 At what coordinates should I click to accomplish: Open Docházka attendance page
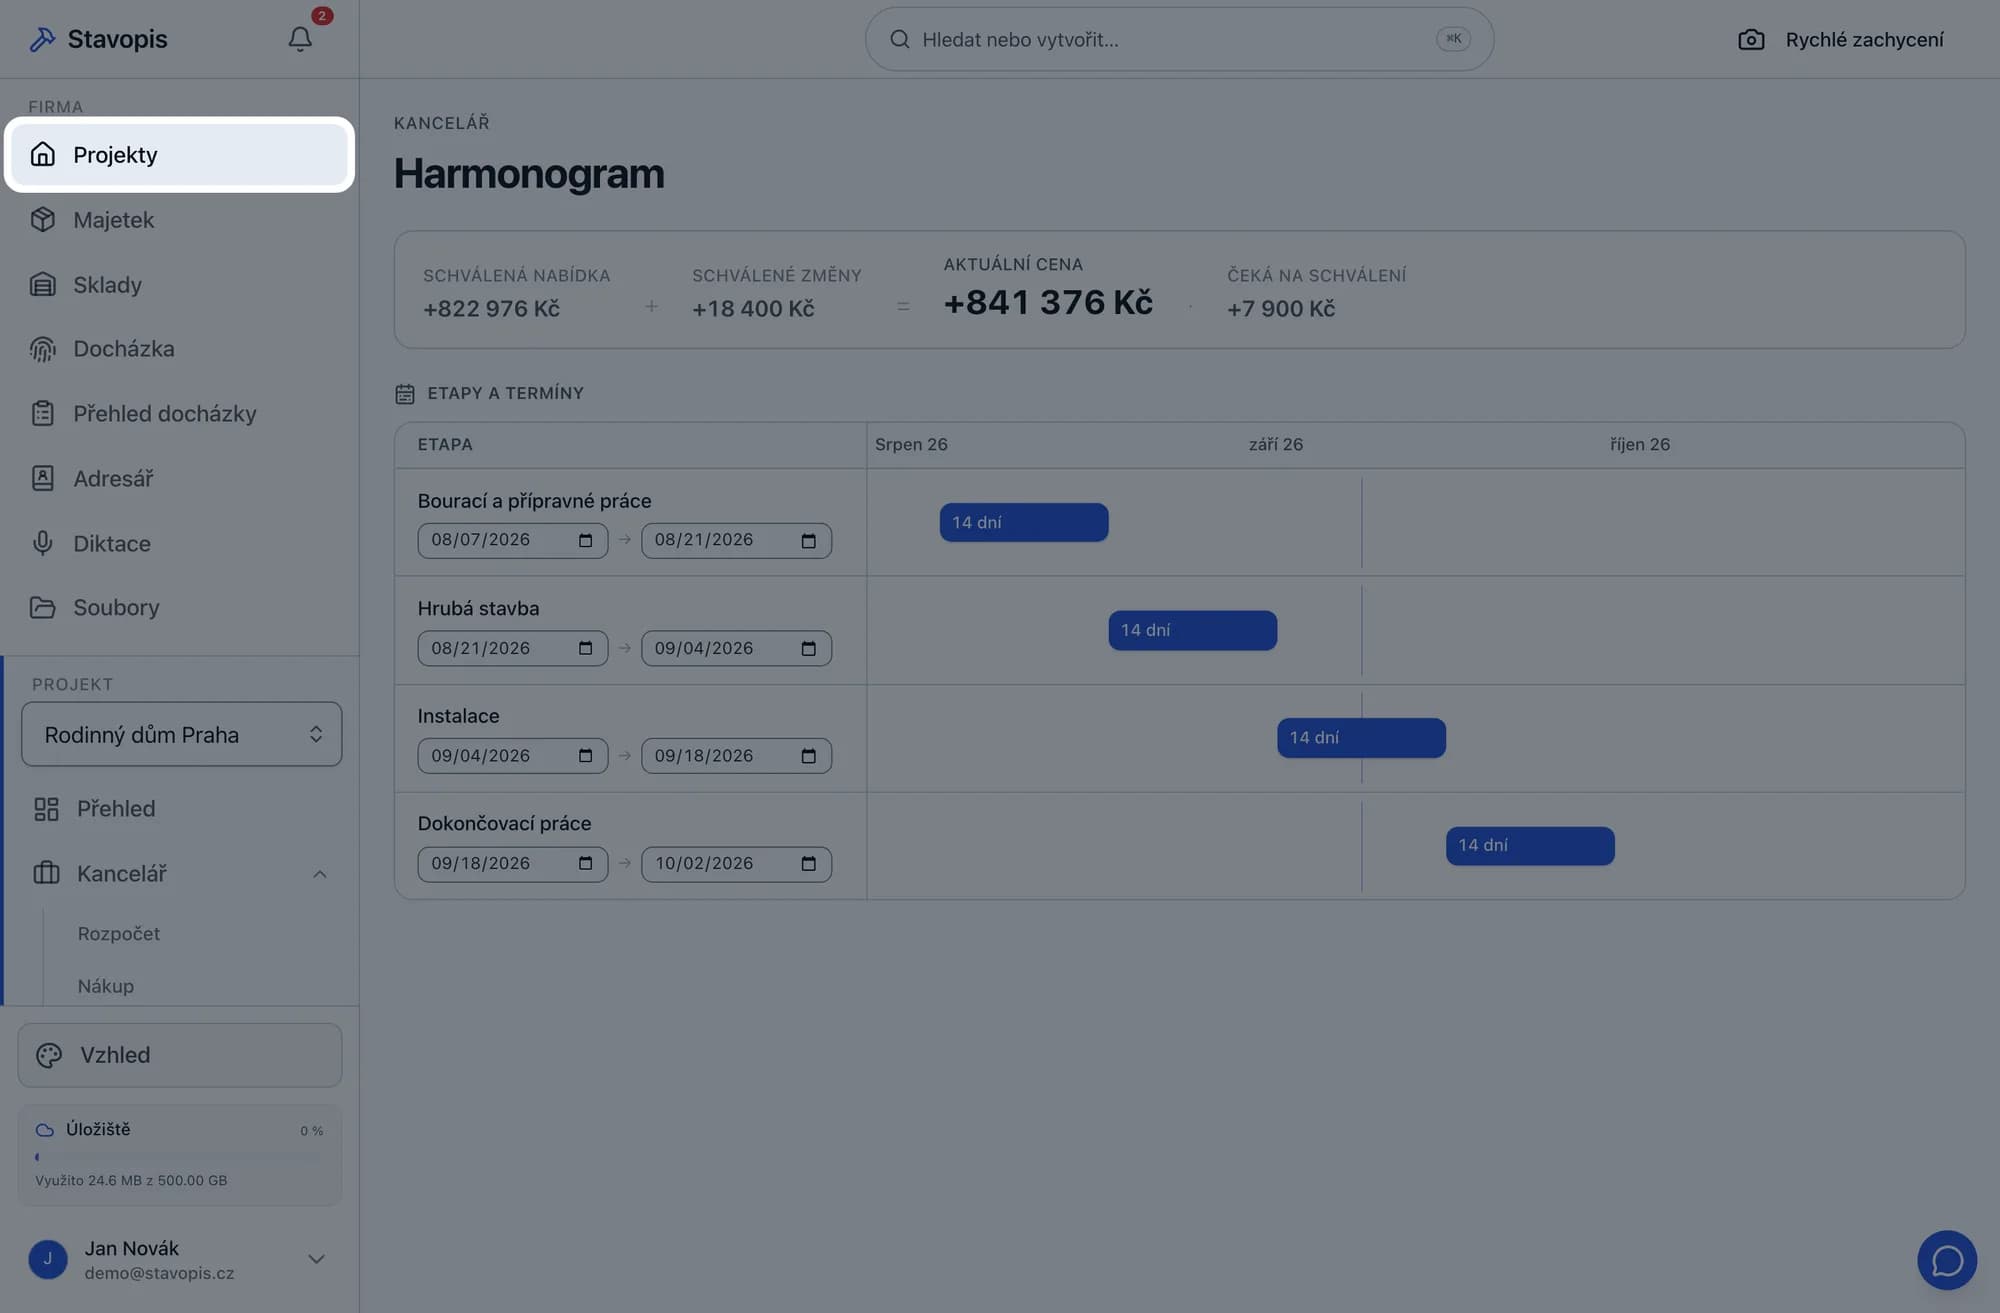click(x=180, y=349)
